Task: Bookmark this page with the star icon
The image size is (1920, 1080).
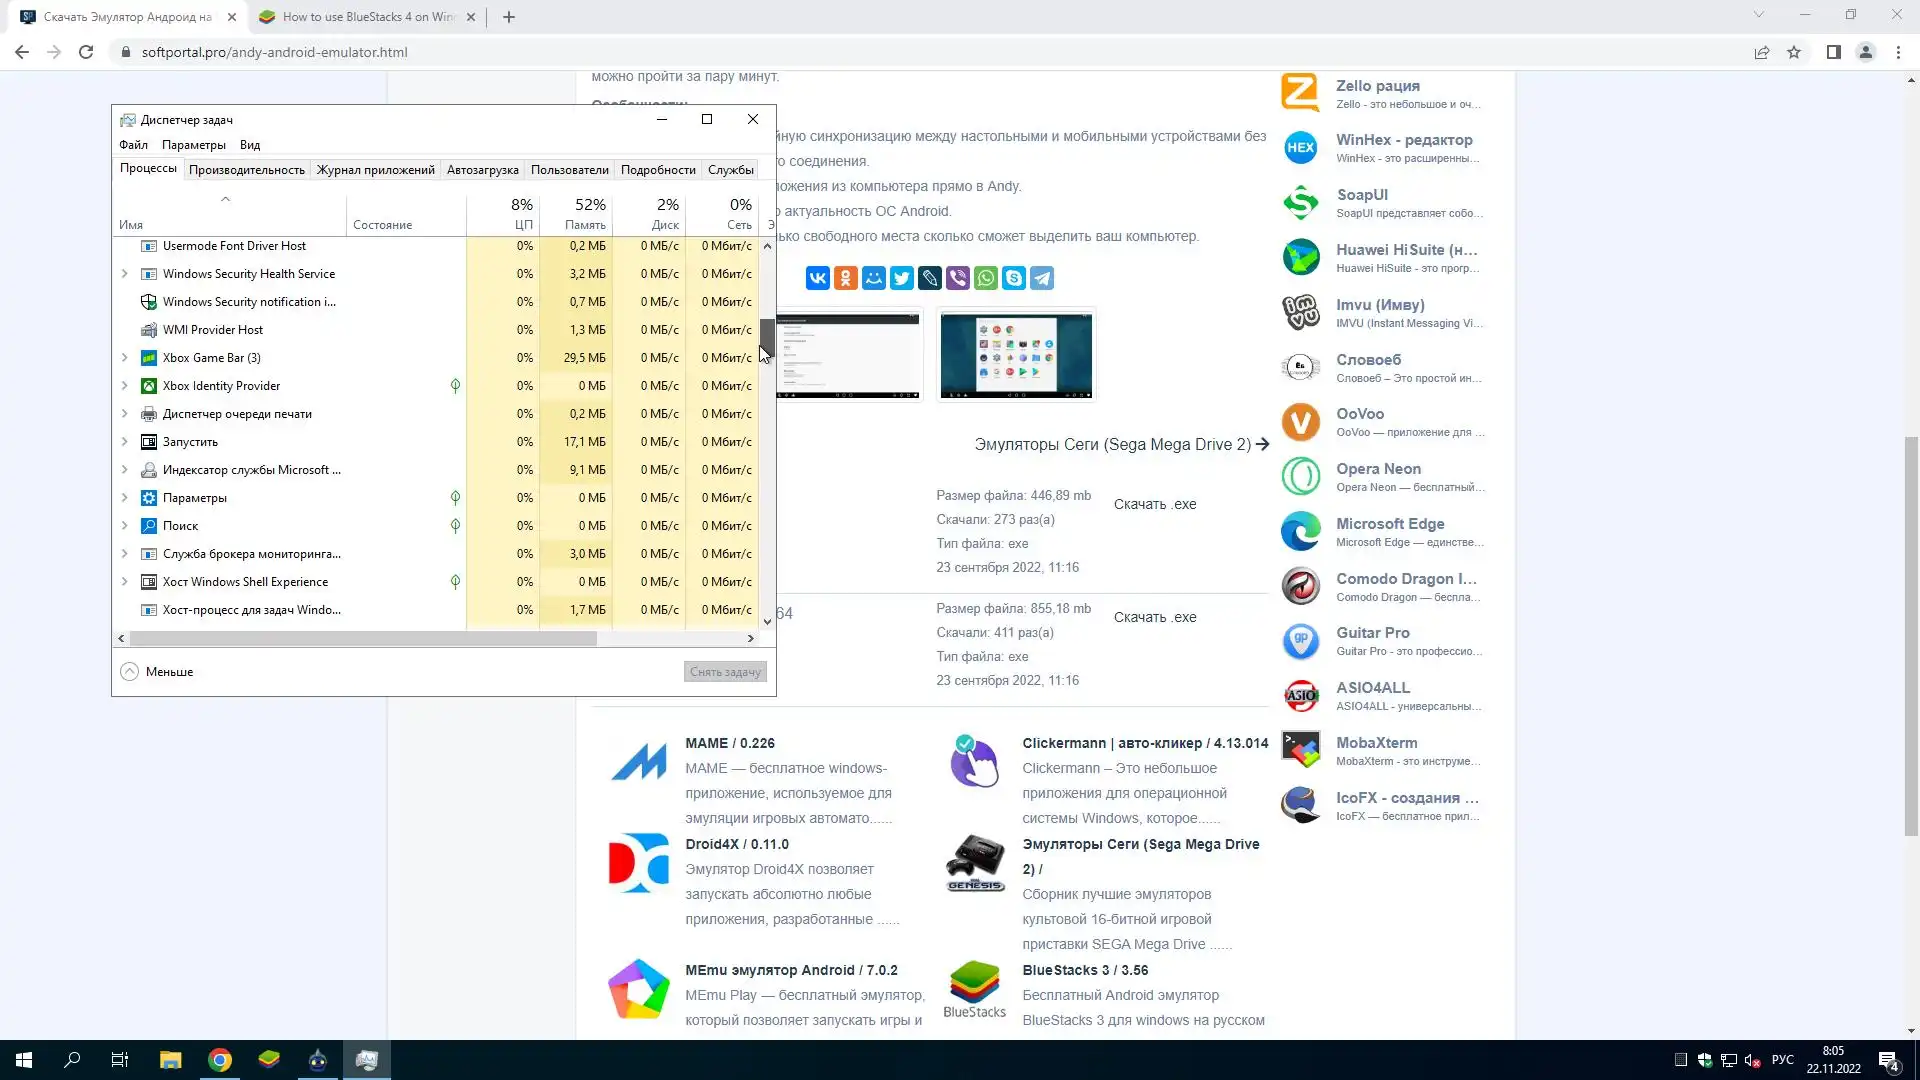Action: (1794, 52)
